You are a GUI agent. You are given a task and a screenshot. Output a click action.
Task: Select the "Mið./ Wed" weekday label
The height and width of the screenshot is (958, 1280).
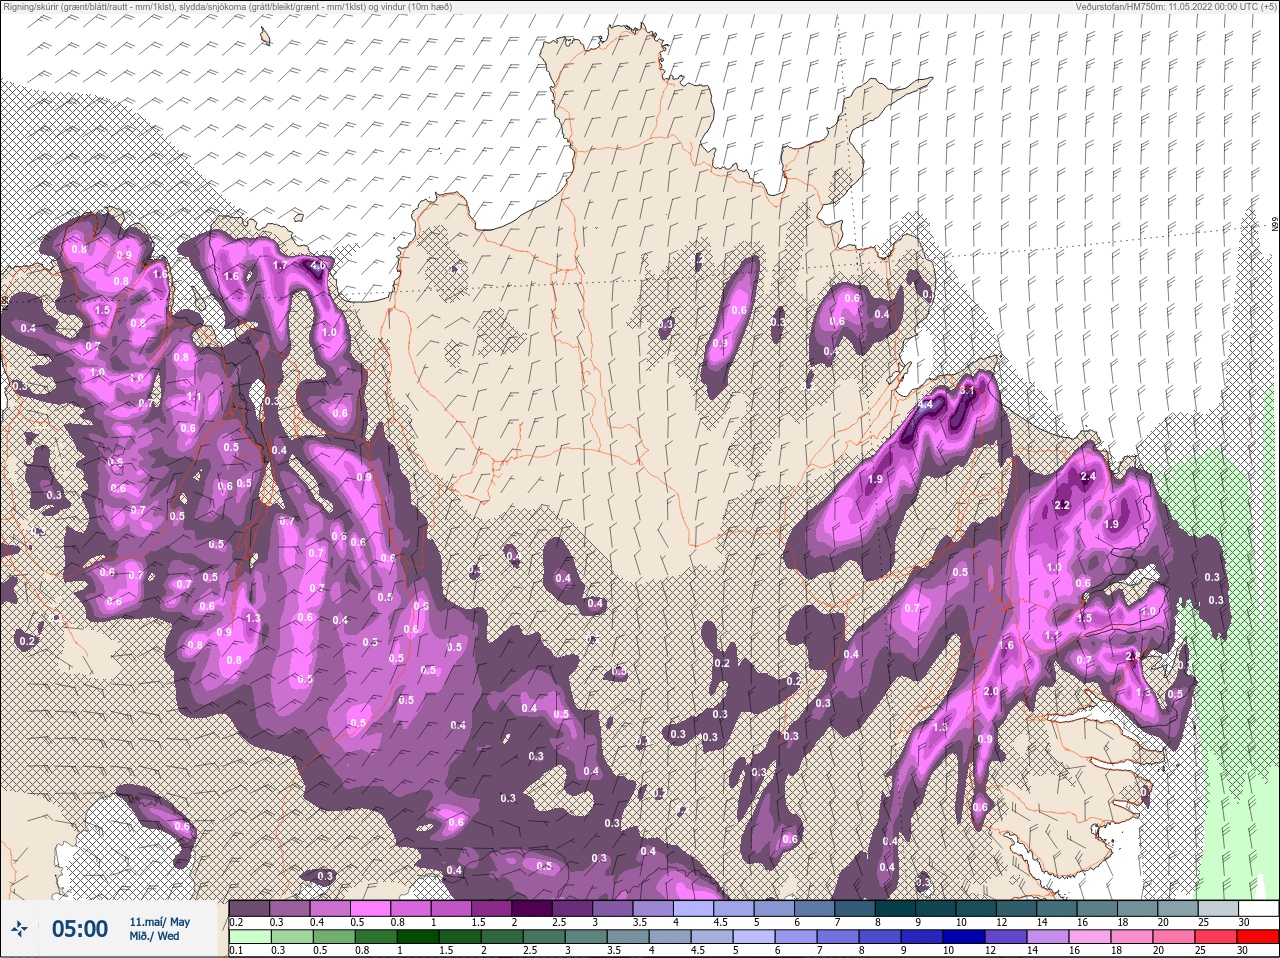click(x=154, y=937)
